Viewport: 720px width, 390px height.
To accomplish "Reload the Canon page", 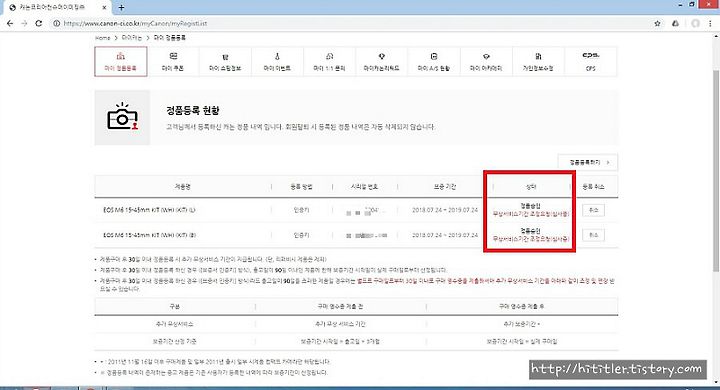I will pos(39,23).
